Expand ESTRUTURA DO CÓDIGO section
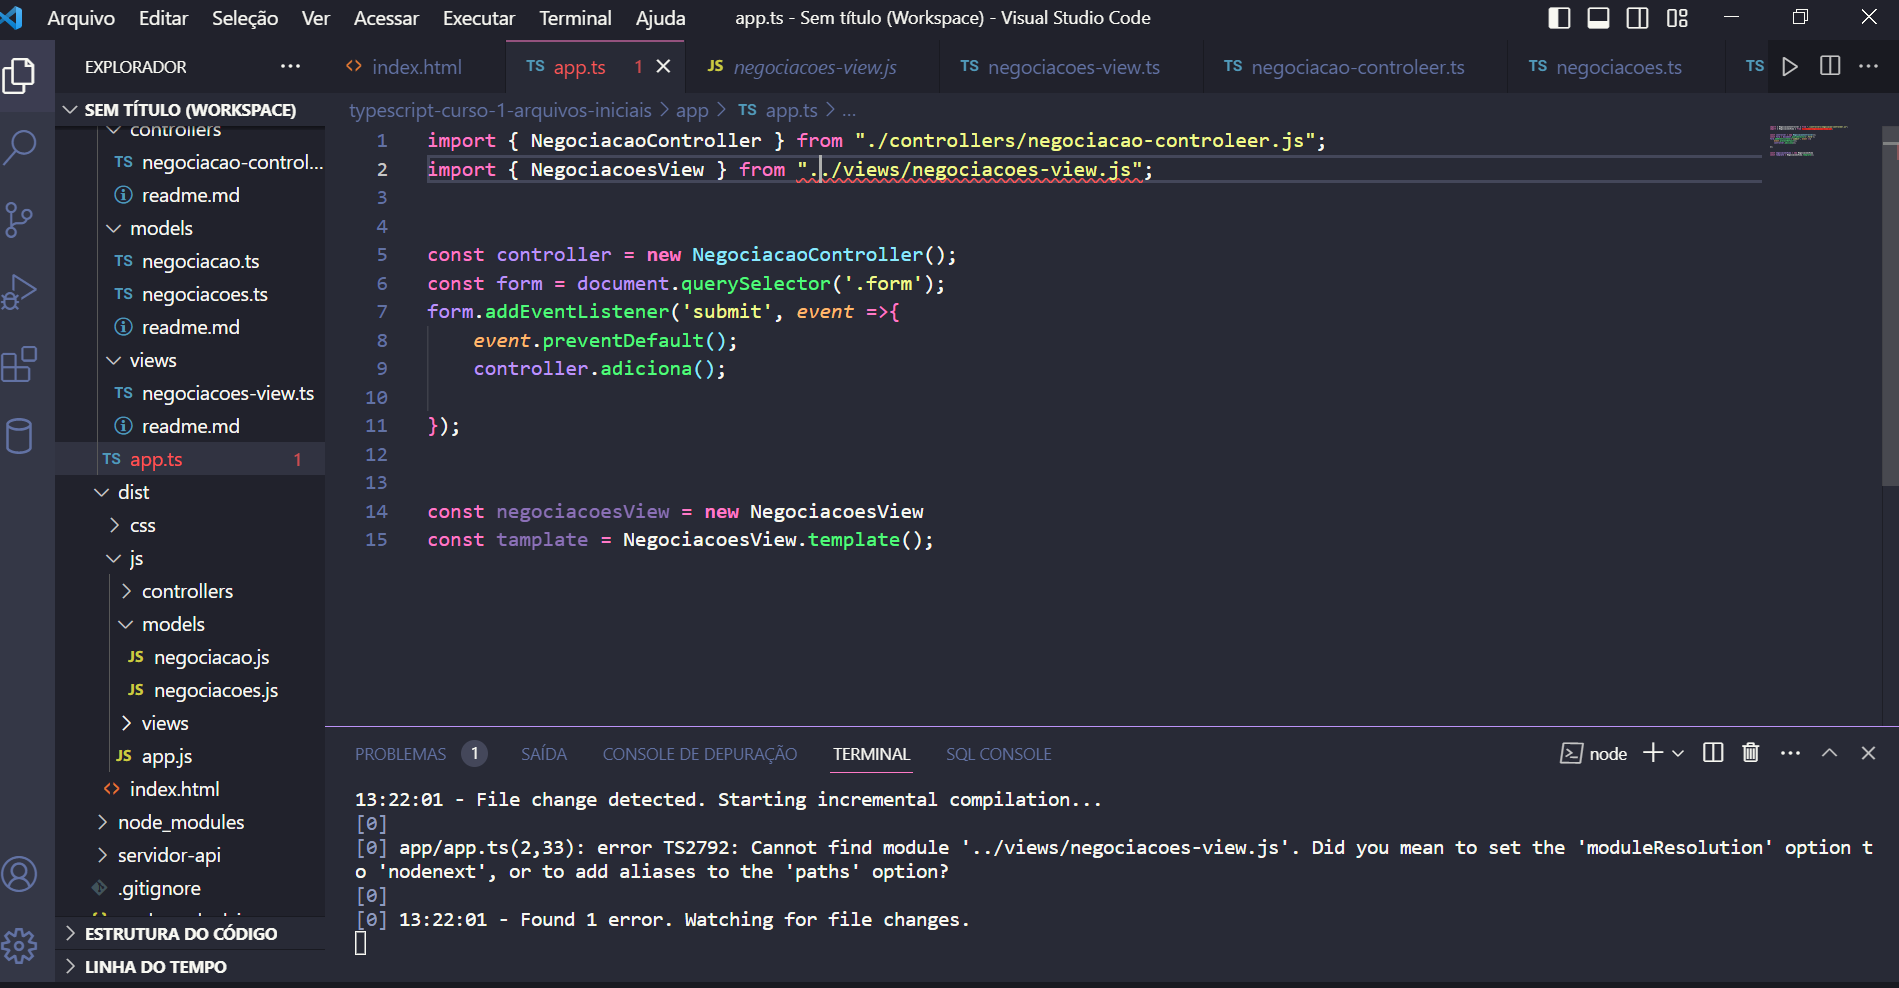This screenshot has width=1899, height=988. click(x=190, y=933)
